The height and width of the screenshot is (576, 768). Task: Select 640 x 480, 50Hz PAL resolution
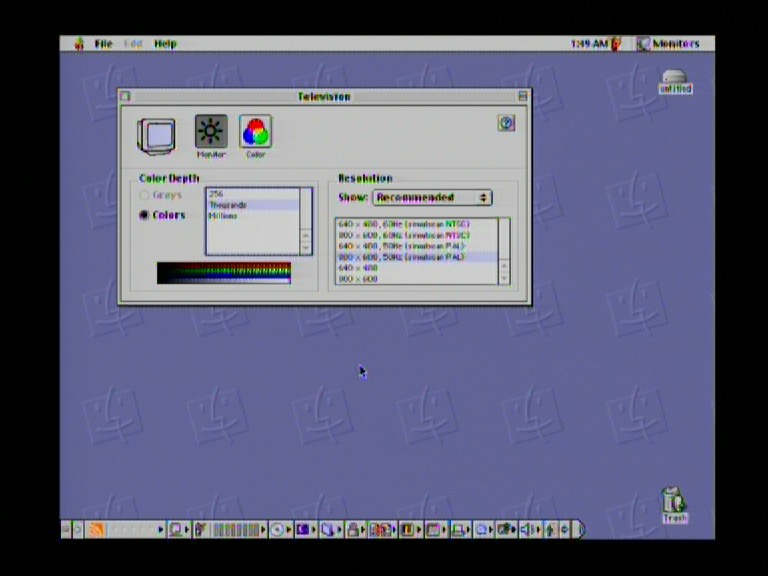point(417,246)
